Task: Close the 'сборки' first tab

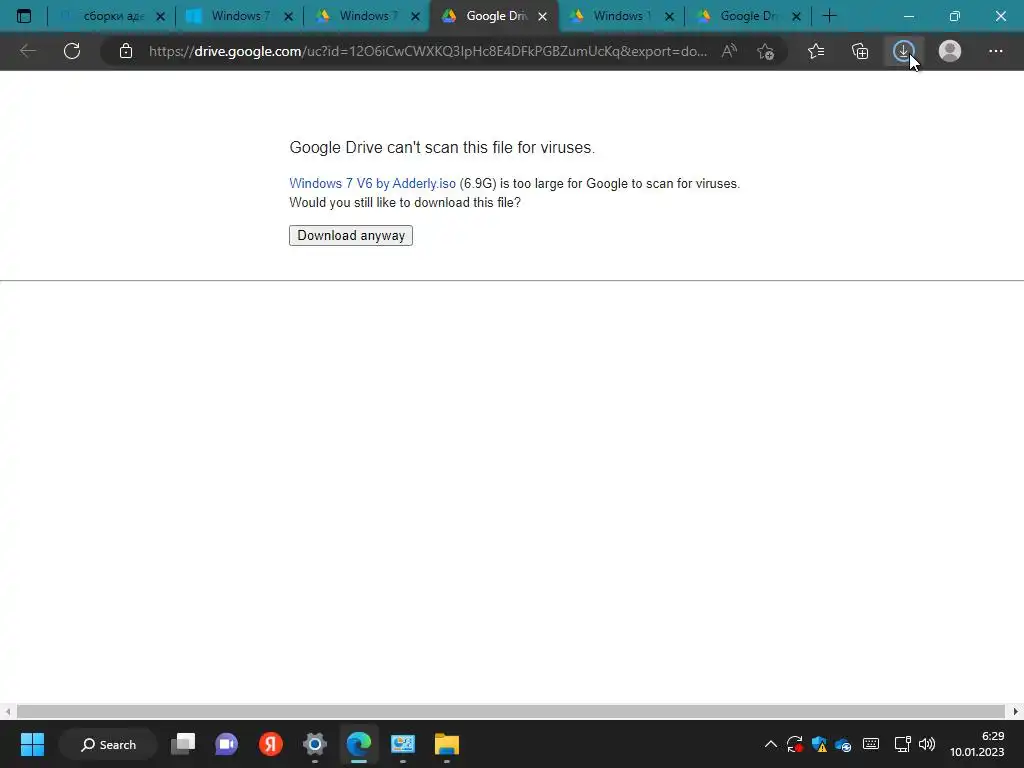Action: [161, 17]
